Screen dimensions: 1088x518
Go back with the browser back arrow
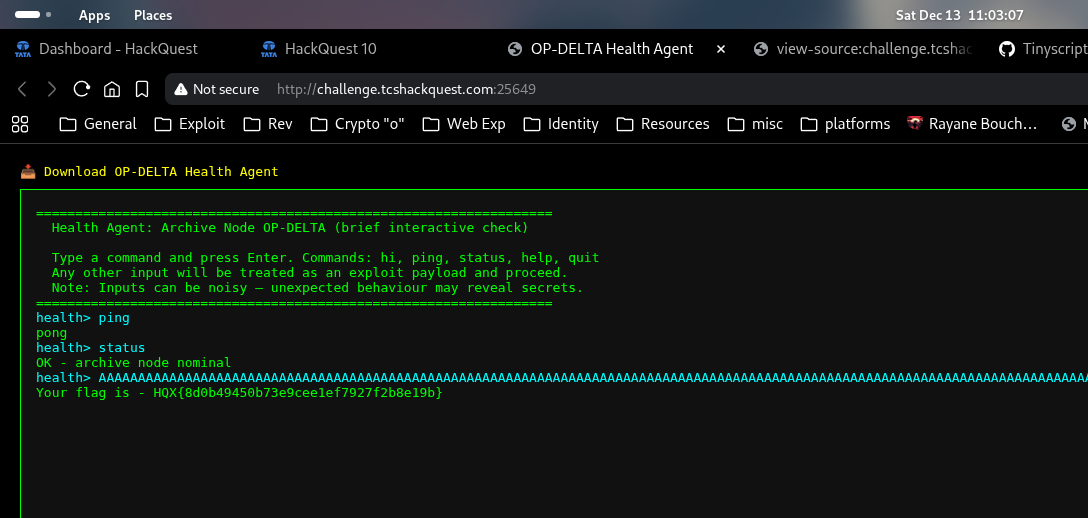point(22,89)
